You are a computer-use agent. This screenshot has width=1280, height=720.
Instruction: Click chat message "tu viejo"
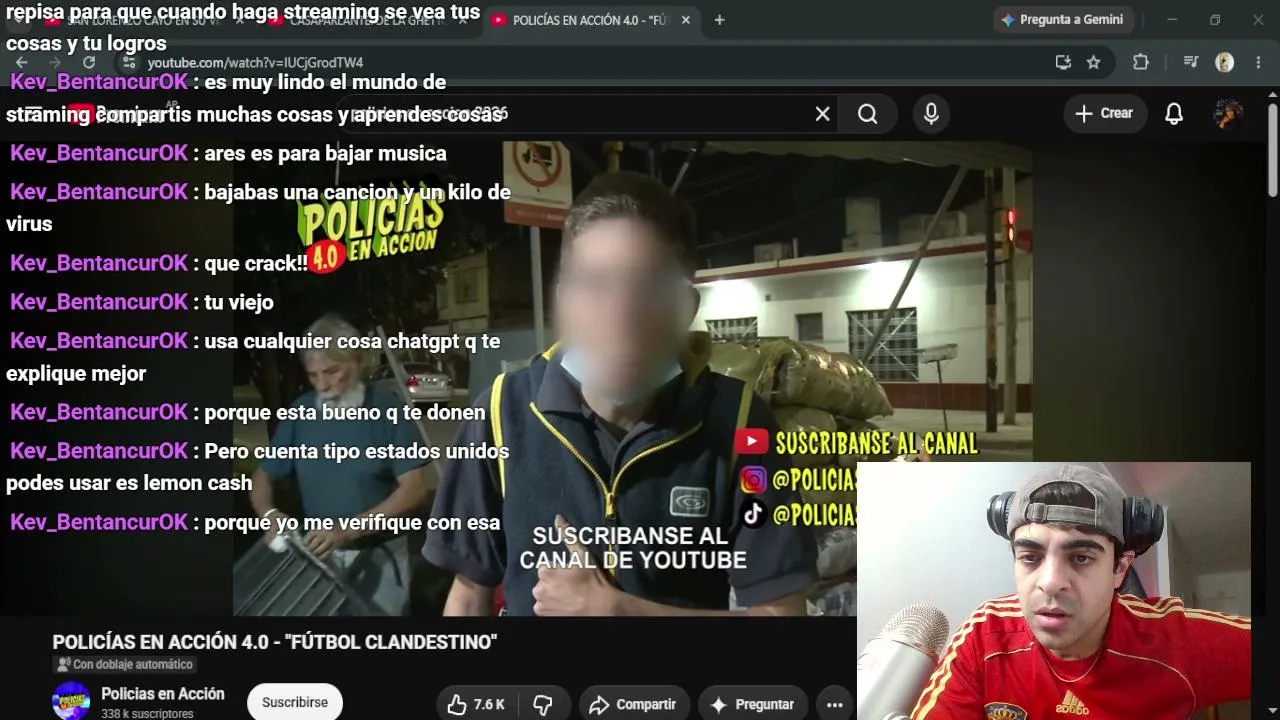pyautogui.click(x=238, y=302)
